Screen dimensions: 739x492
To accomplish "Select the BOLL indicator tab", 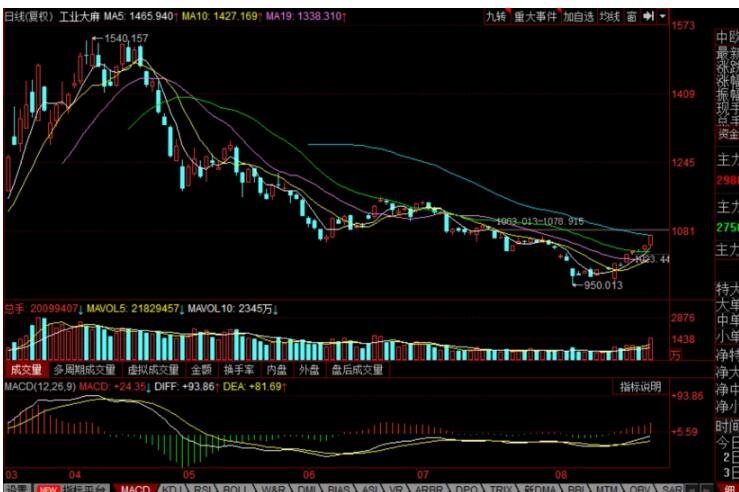I will (234, 488).
